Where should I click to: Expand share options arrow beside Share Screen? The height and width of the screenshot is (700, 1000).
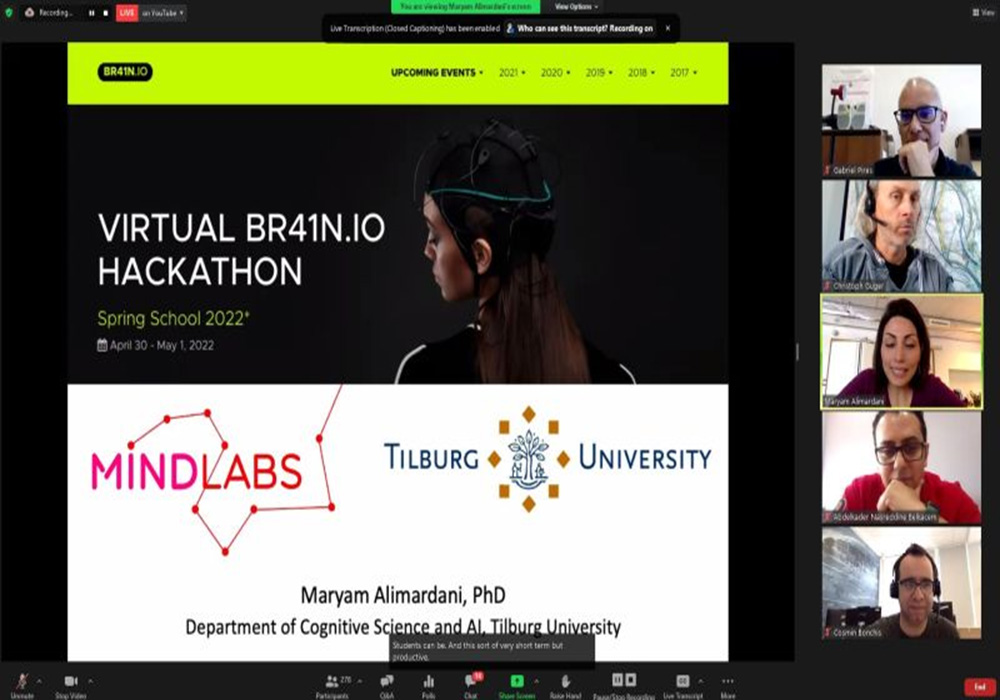[536, 681]
